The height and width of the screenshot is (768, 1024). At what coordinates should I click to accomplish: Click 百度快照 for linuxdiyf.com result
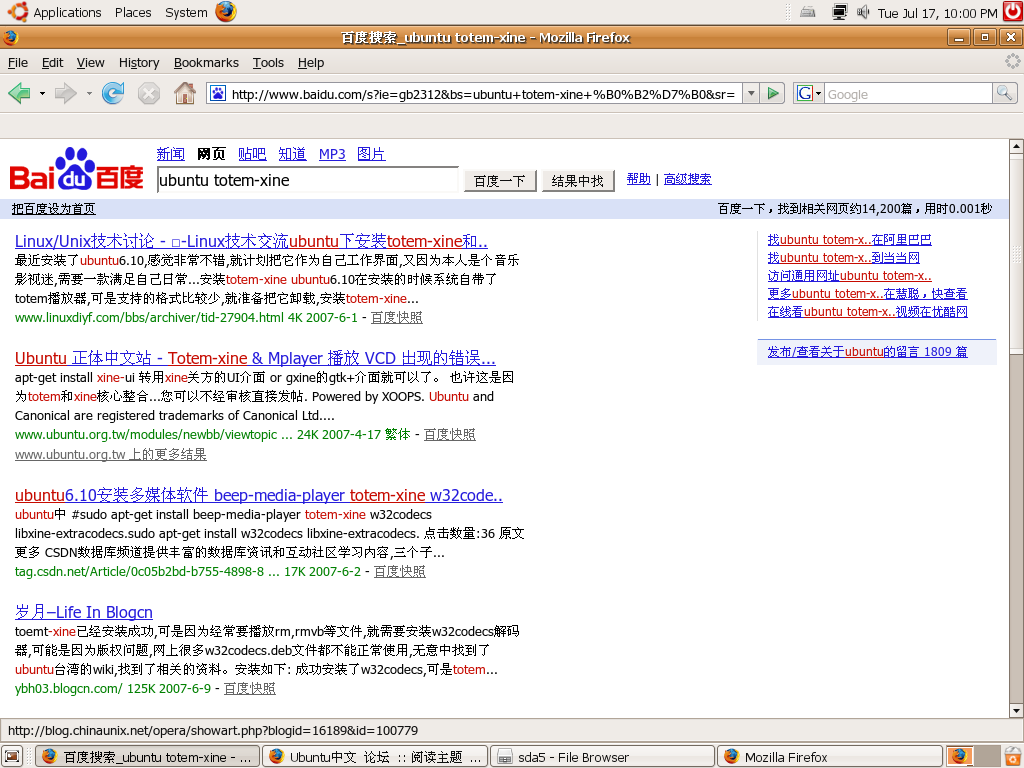pyautogui.click(x=396, y=317)
